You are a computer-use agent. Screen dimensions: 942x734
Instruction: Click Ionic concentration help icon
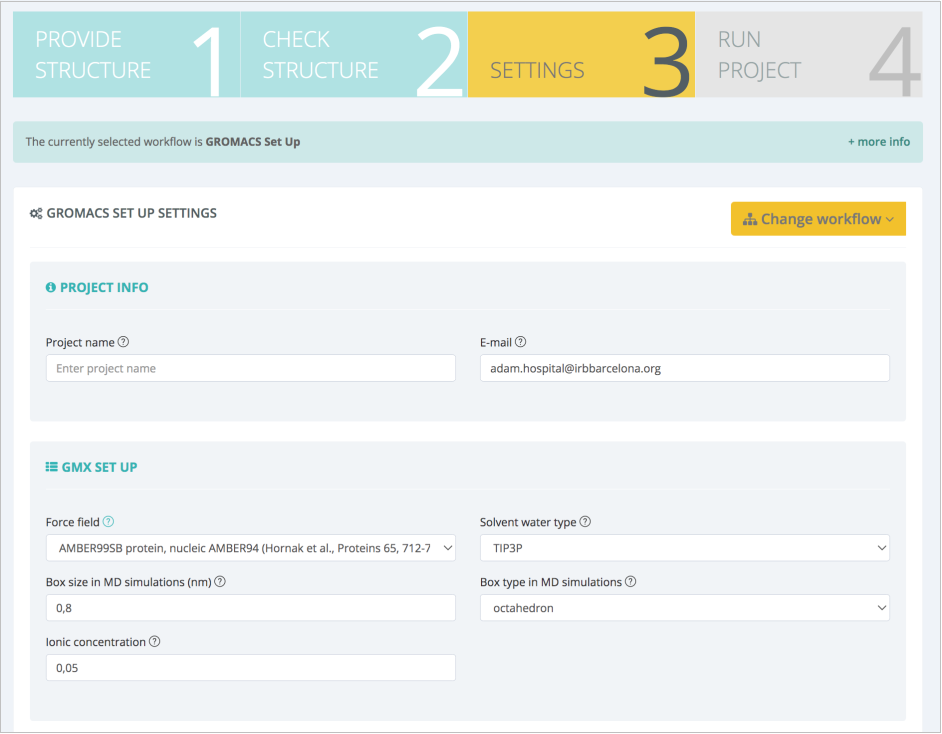(155, 642)
